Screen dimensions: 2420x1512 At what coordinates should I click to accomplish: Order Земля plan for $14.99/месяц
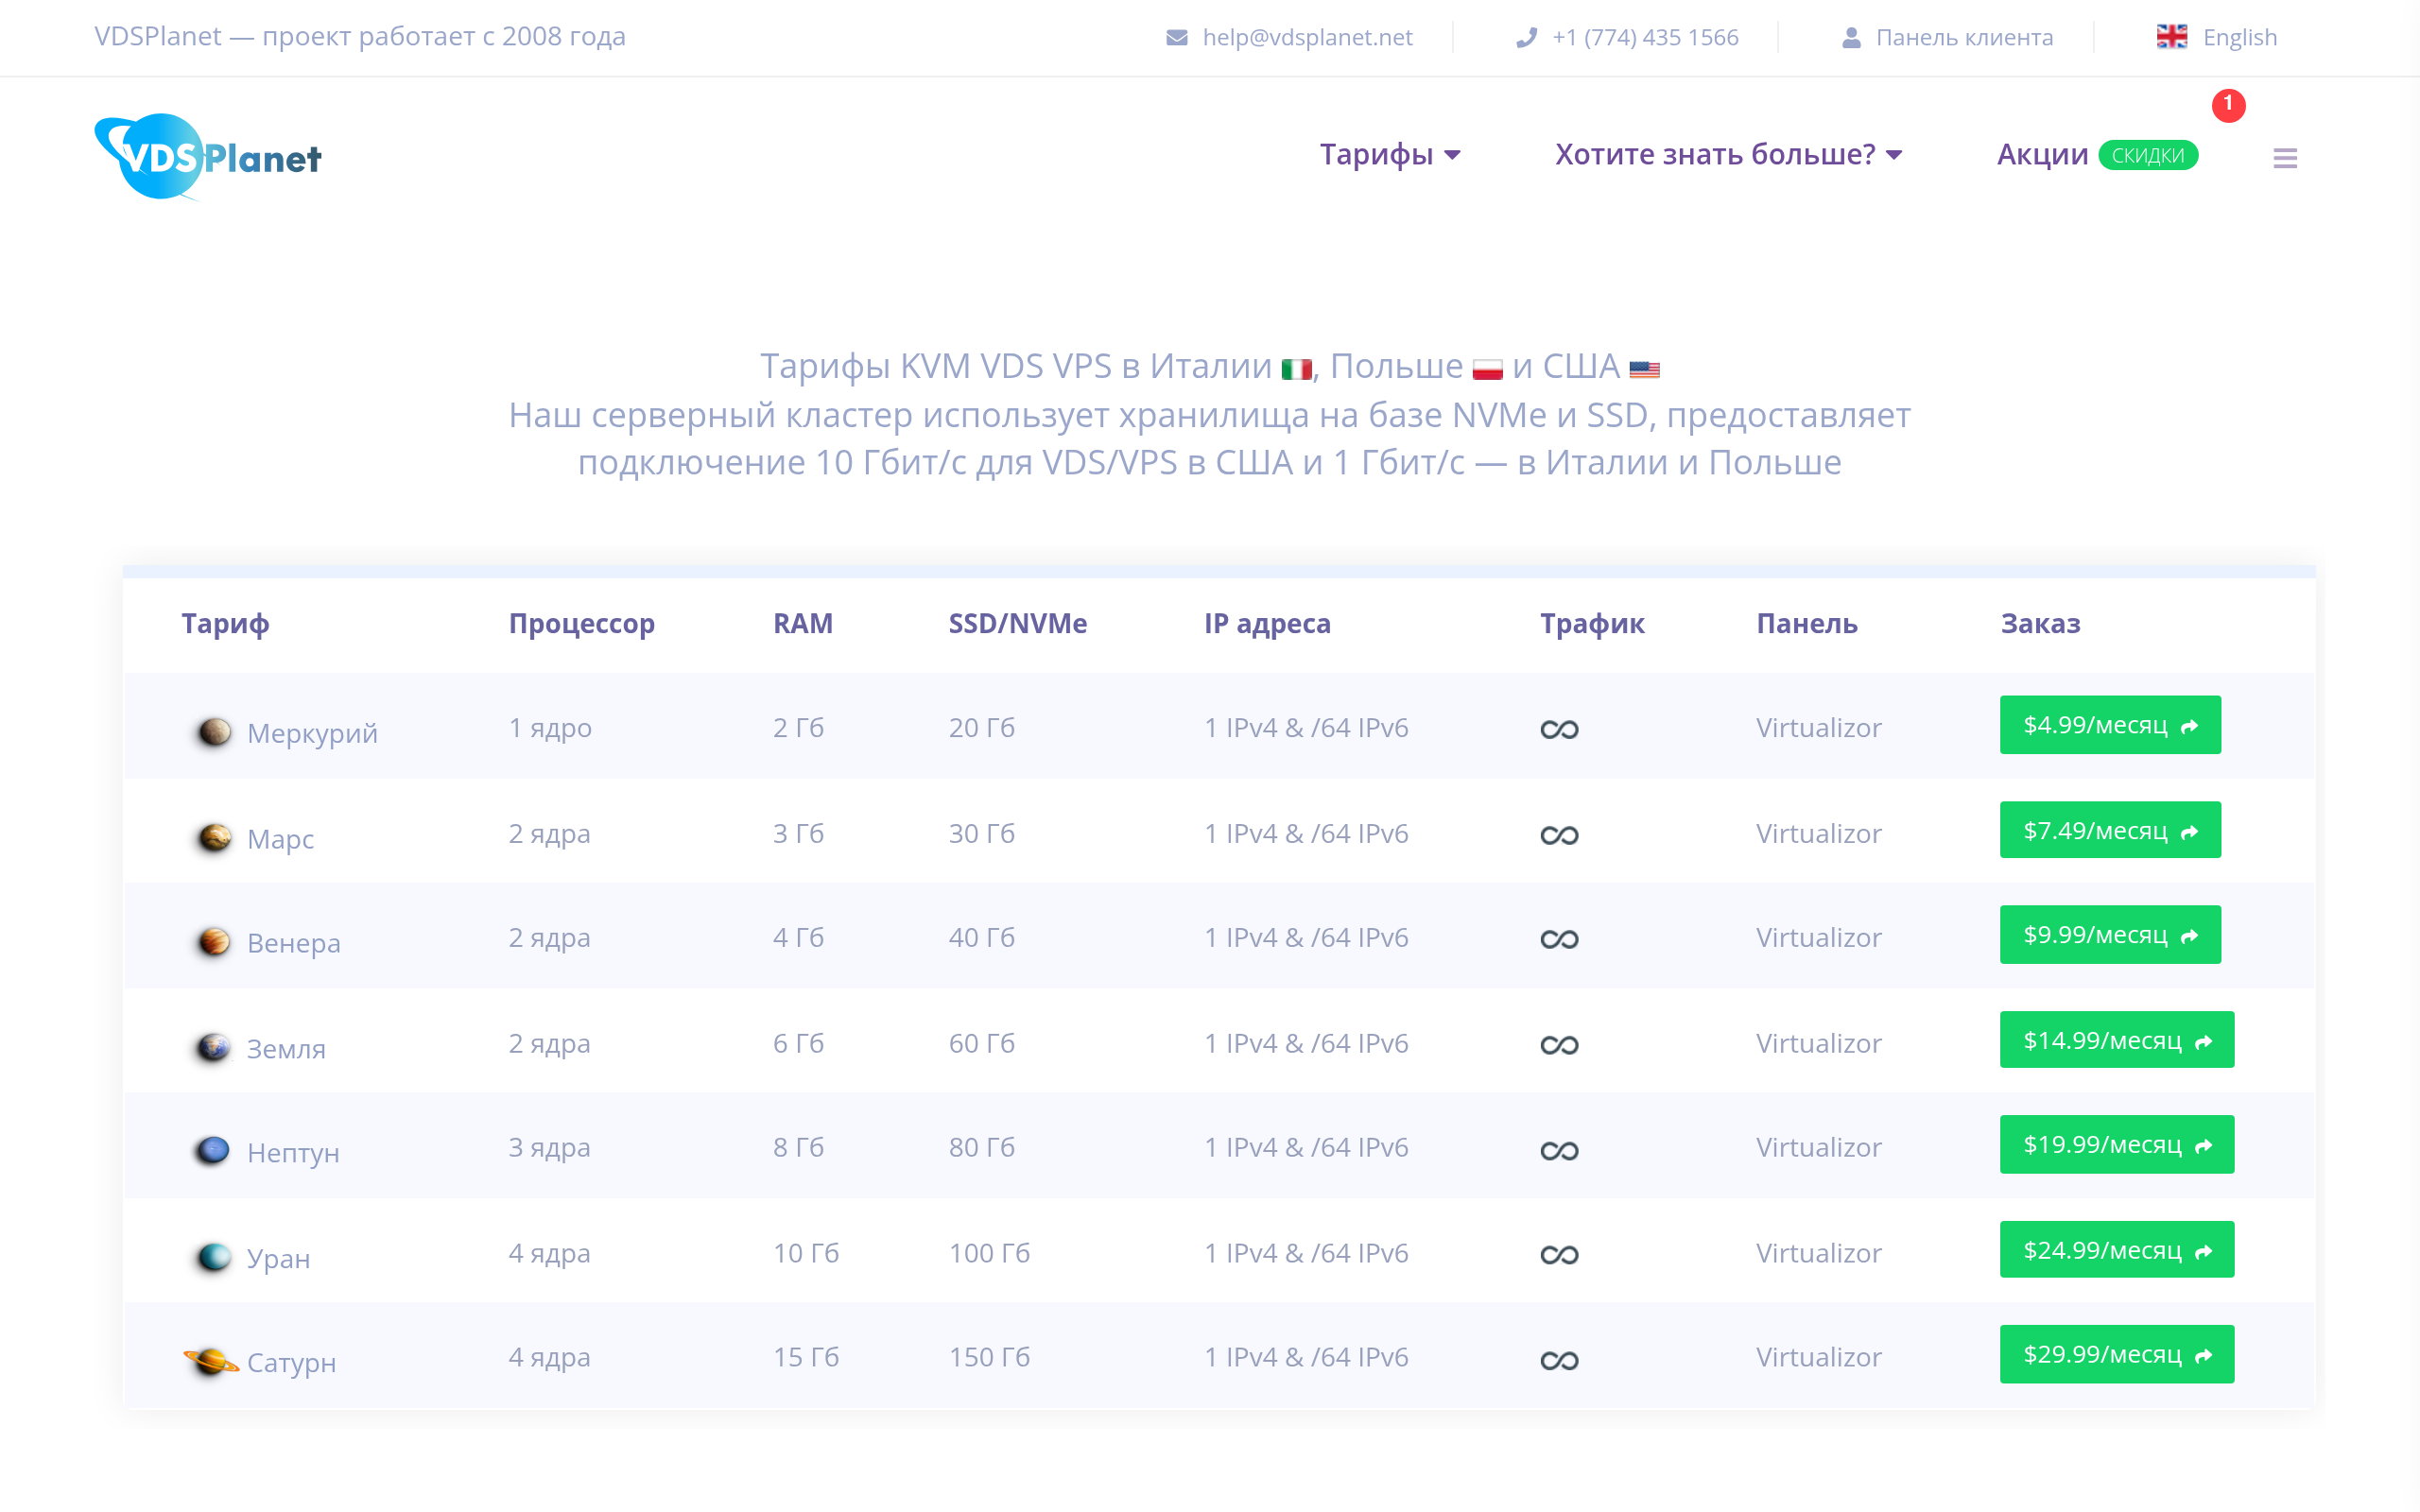point(2117,1039)
